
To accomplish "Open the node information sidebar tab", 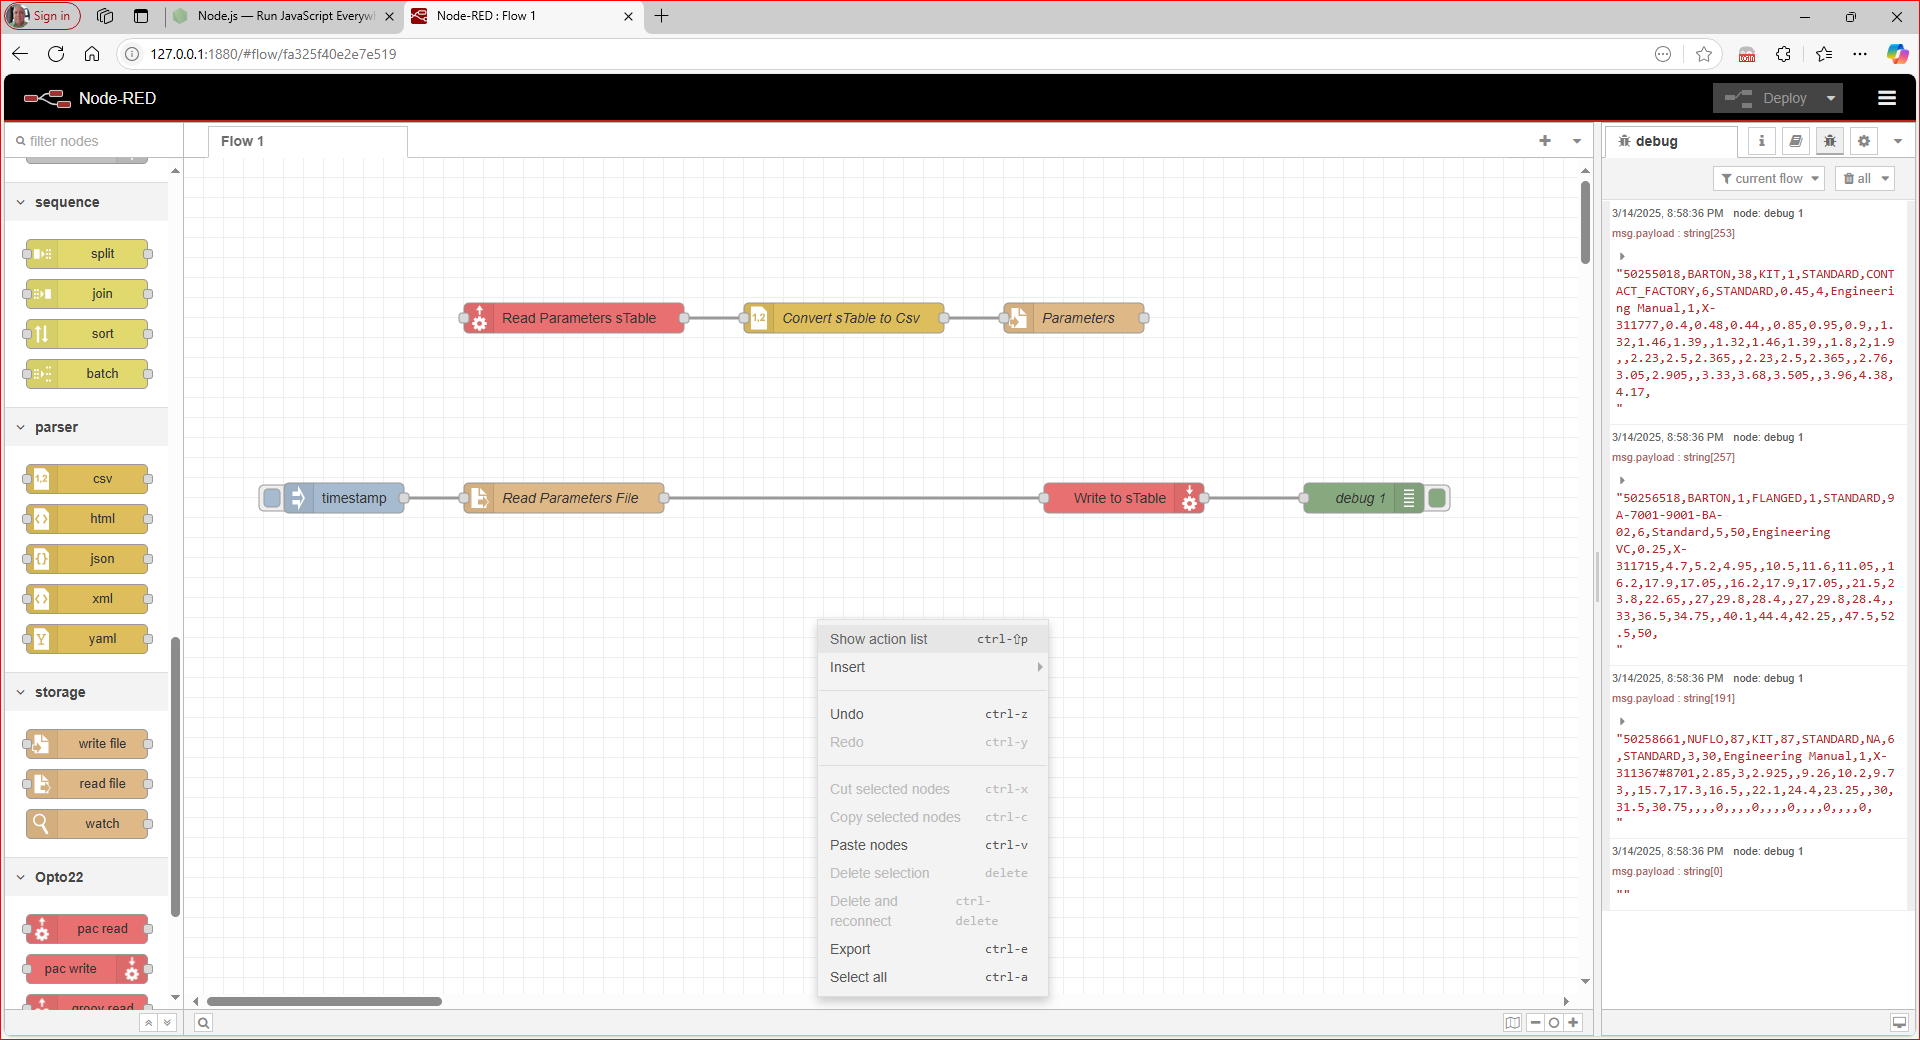I will 1762,141.
